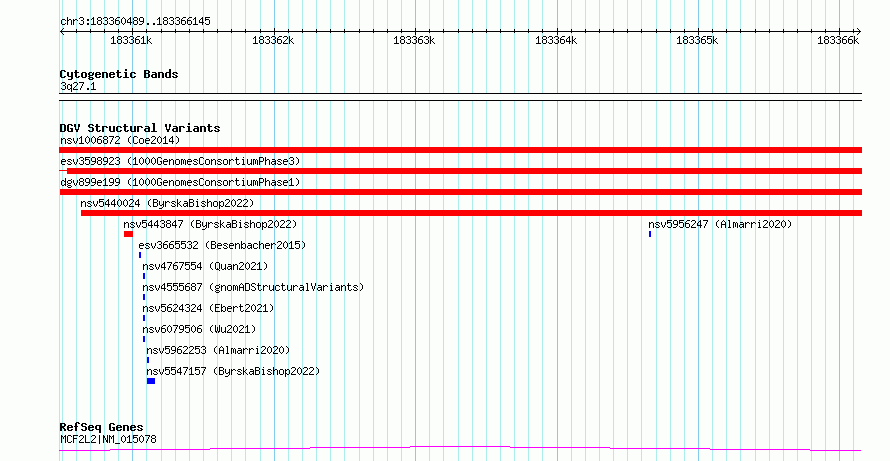This screenshot has height=461, width=890.
Task: Click the left arrowhead of the ruler
Action: (x=62, y=32)
